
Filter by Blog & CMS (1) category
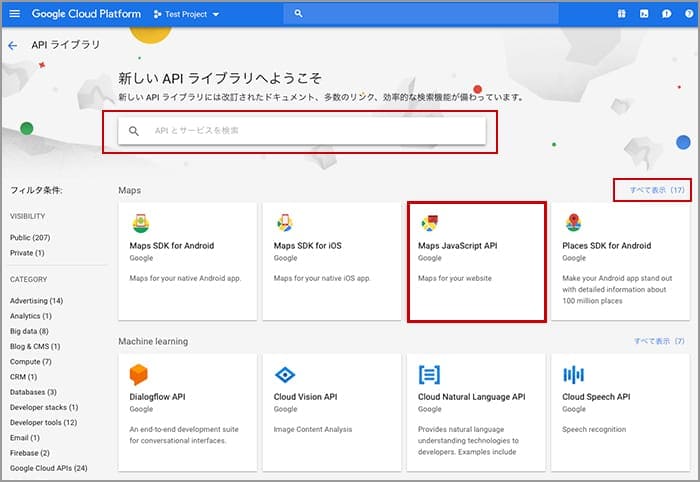tap(35, 346)
